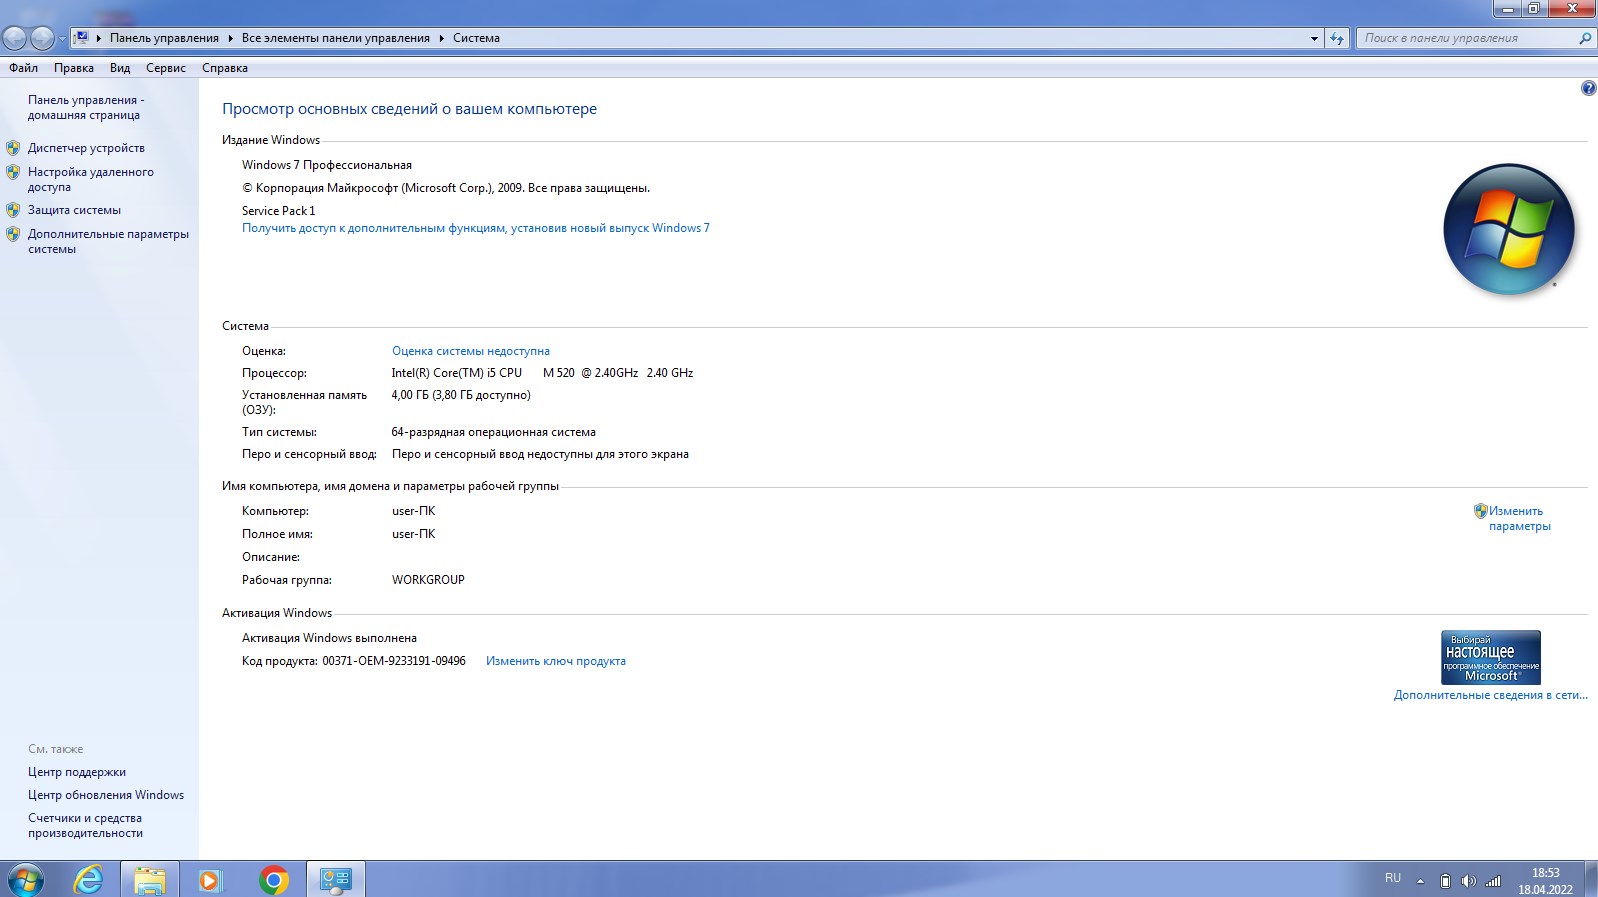Open recent pages dropdown next to navigation arrows
The image size is (1598, 897).
[62, 39]
